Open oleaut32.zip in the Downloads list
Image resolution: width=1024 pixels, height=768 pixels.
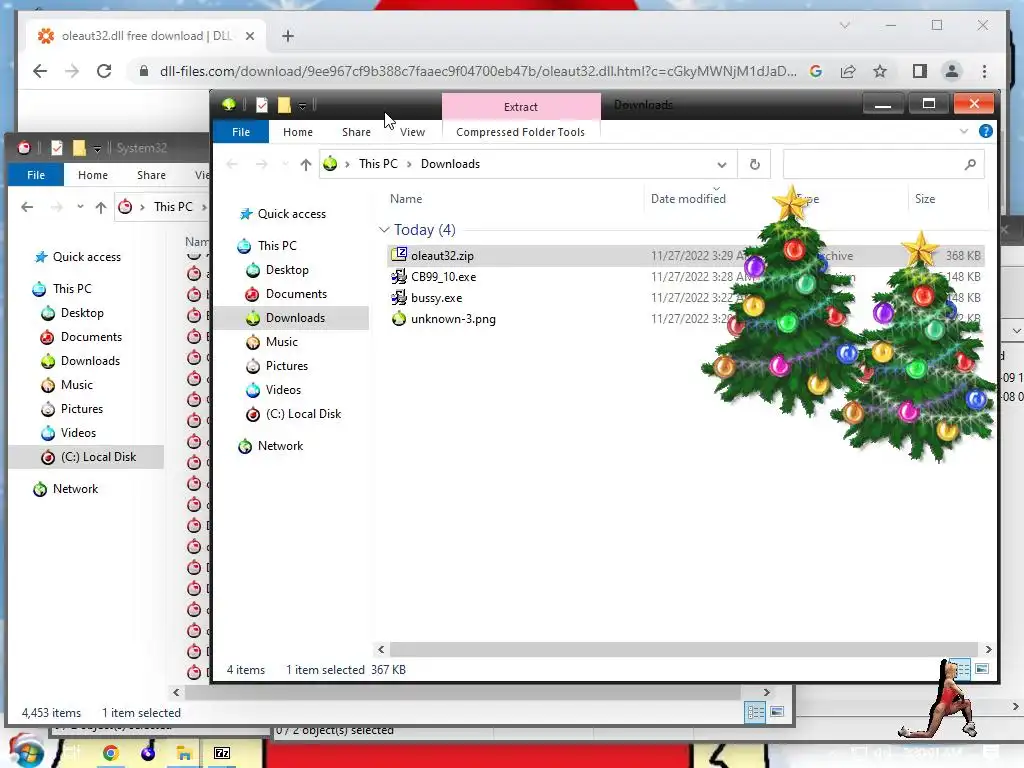pos(442,256)
